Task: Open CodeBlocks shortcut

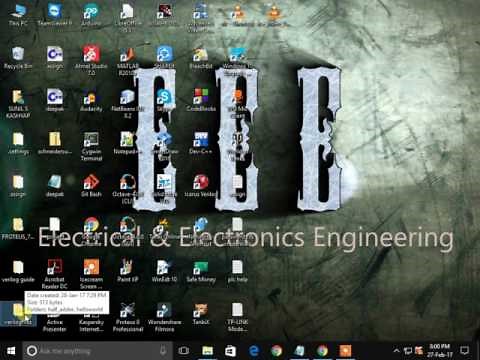Action: click(201, 100)
